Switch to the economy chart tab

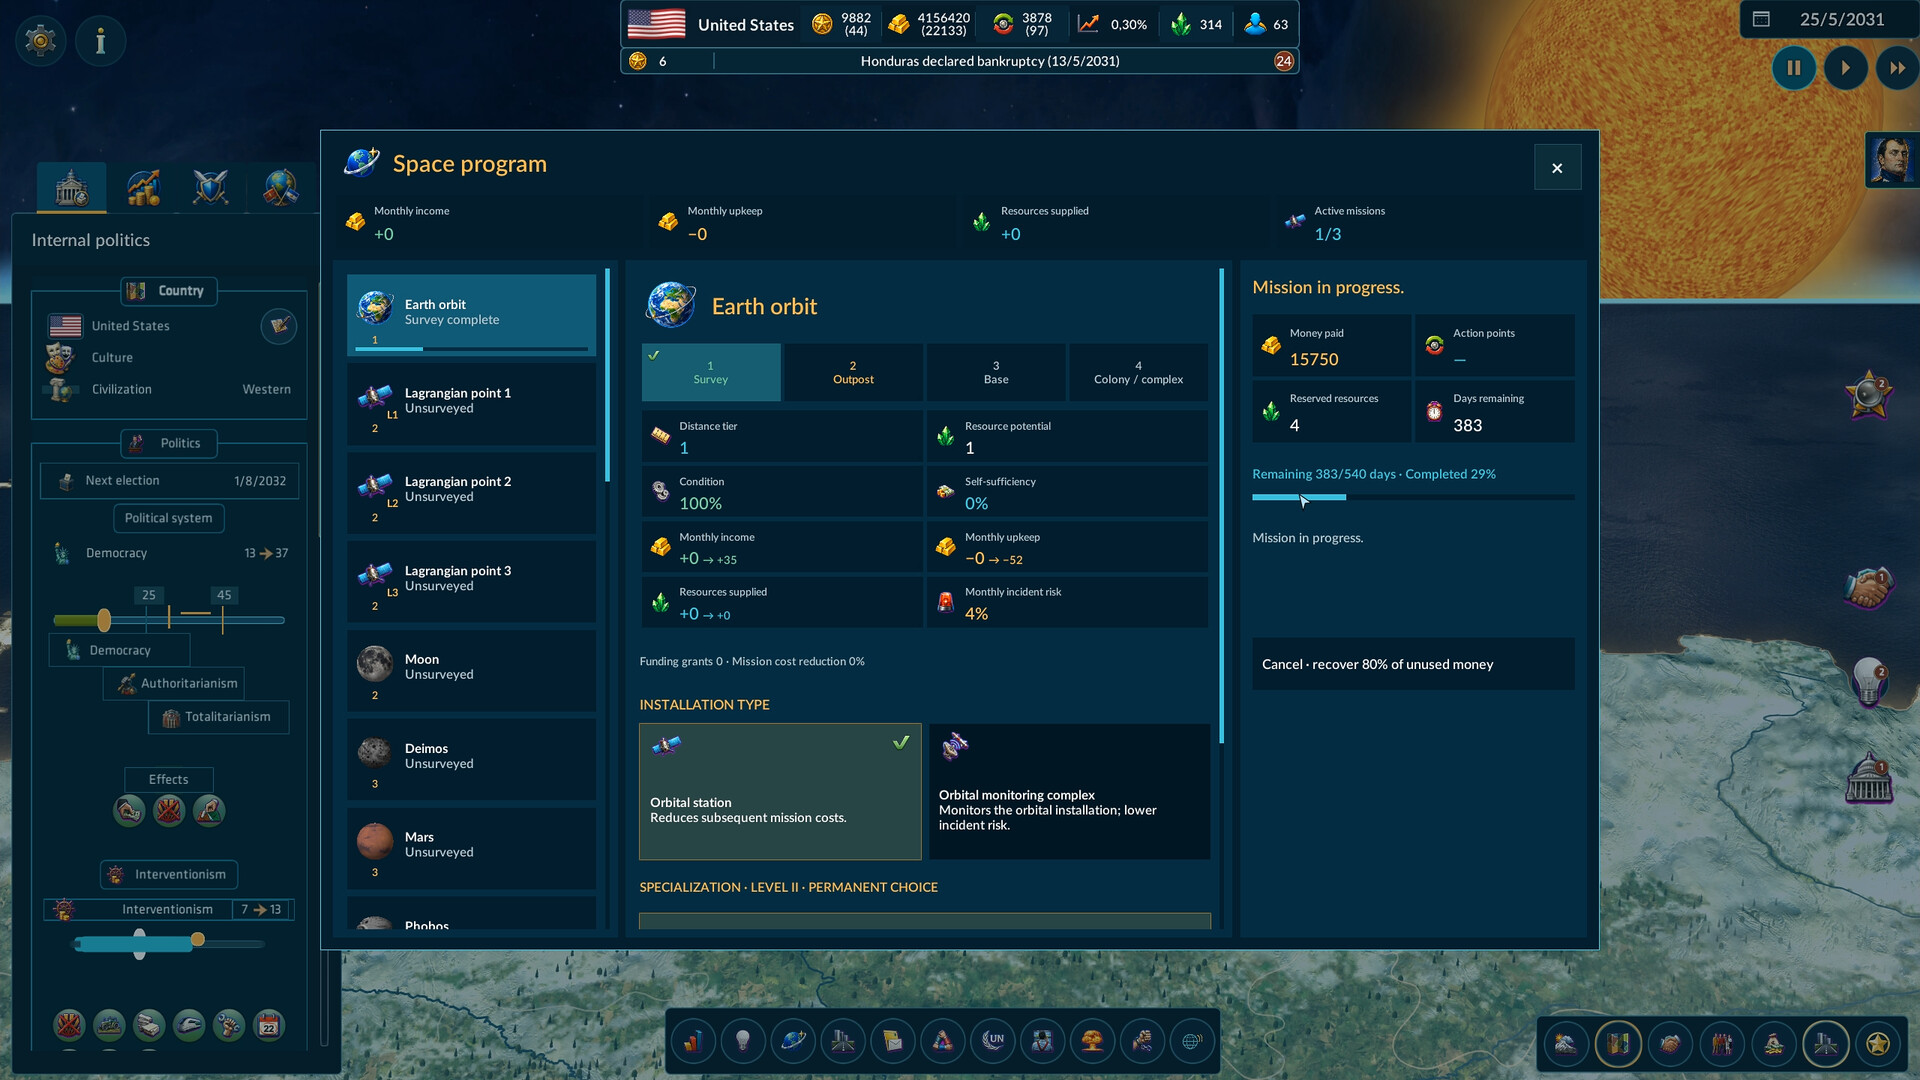coord(143,187)
